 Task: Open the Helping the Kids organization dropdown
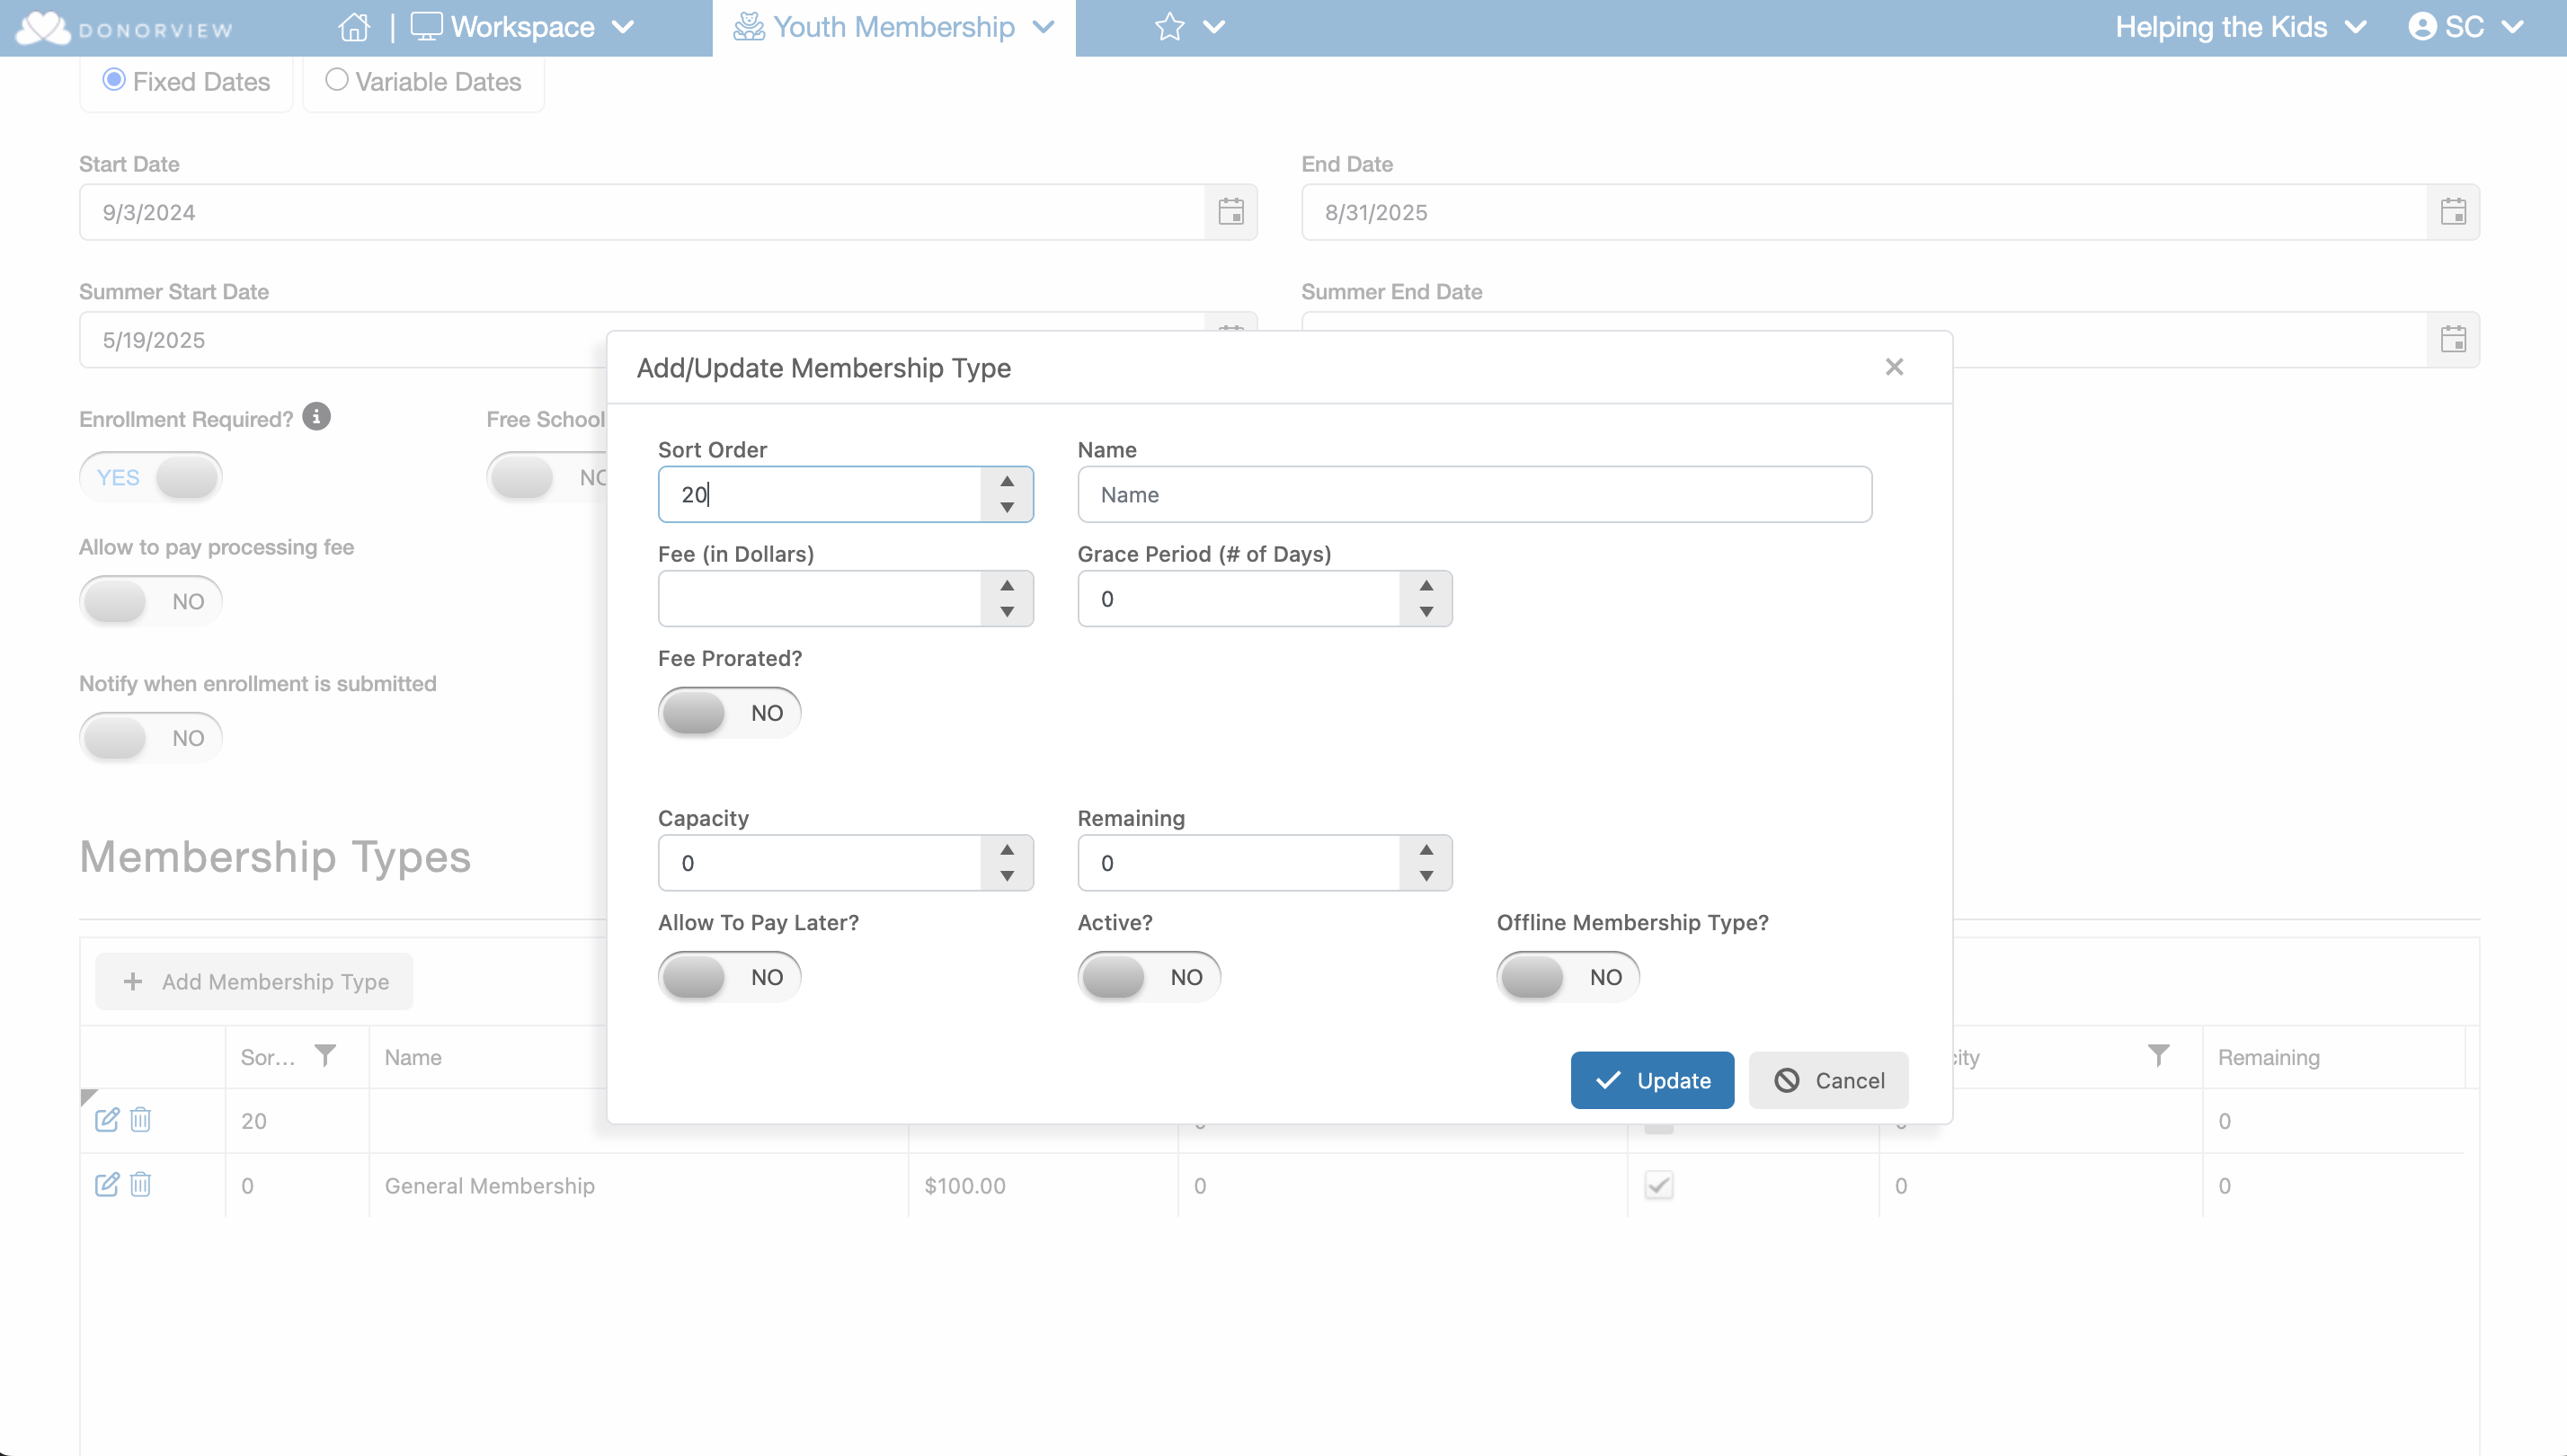click(2240, 27)
